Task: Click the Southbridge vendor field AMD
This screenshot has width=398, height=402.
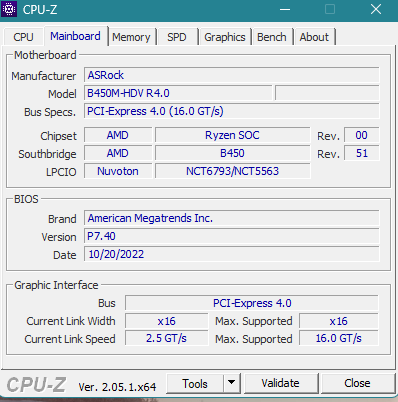Action: click(x=118, y=153)
